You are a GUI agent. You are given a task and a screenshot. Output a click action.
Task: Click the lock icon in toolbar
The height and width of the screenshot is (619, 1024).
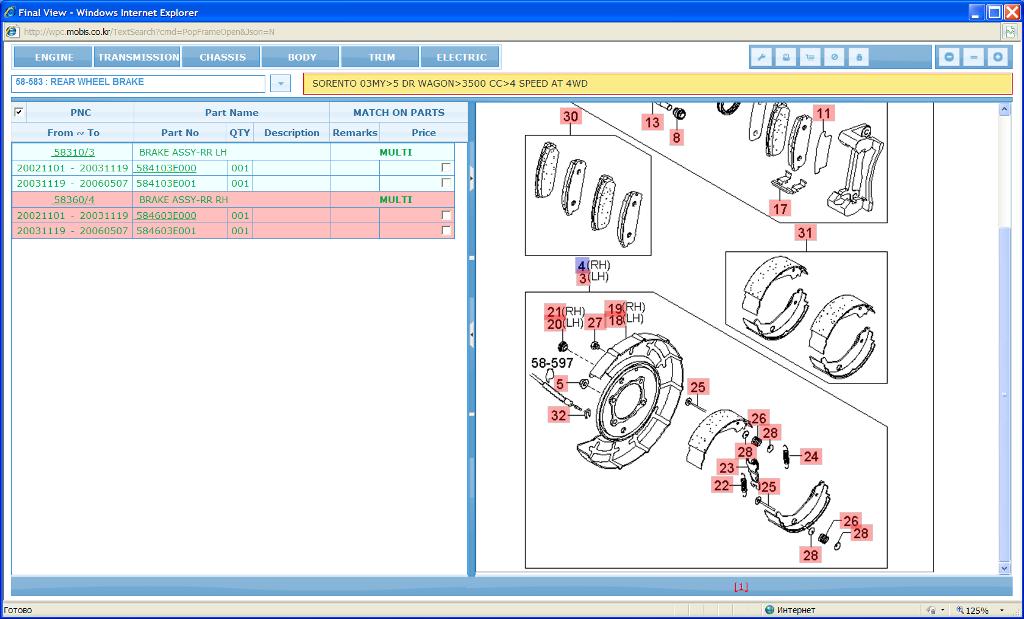pyautogui.click(x=858, y=57)
